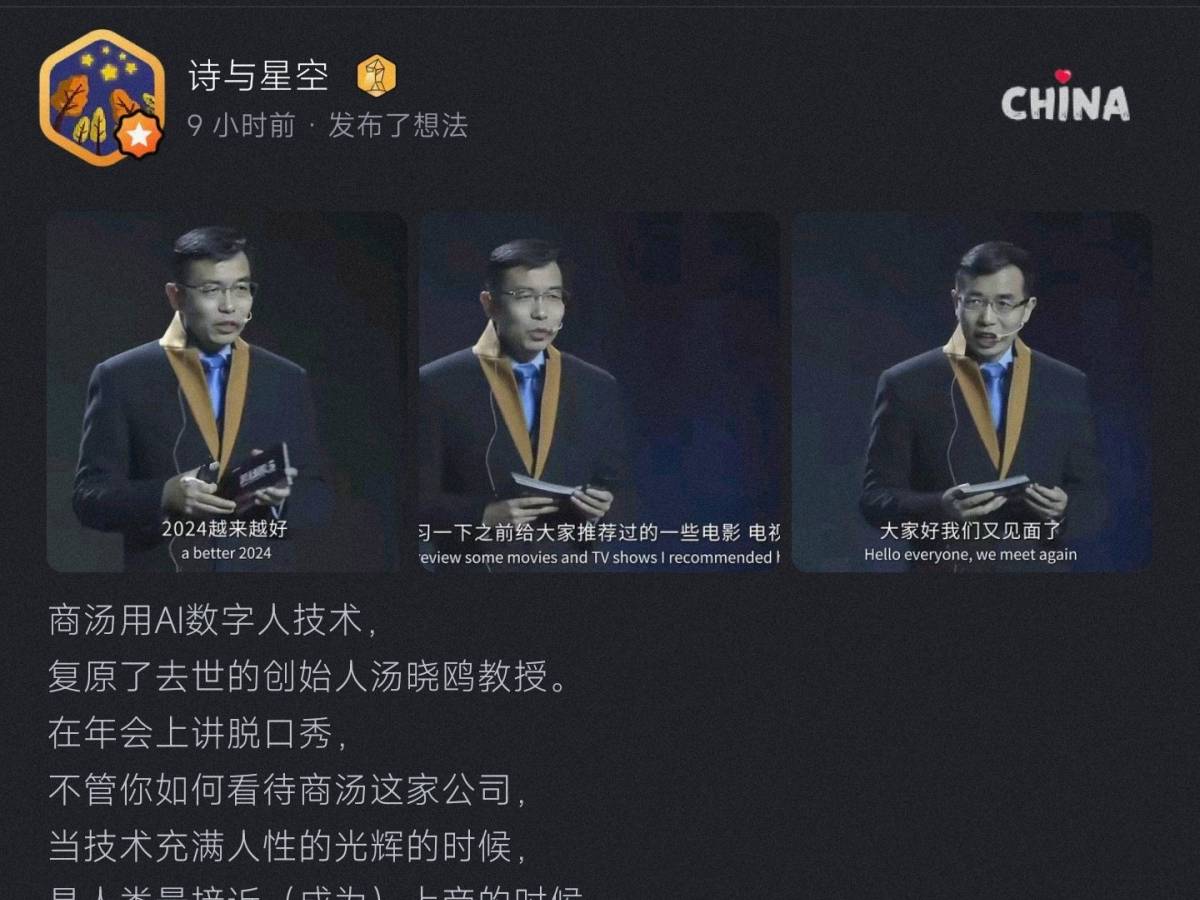
Task: Click the orange star badge on the avatar
Action: (x=139, y=135)
